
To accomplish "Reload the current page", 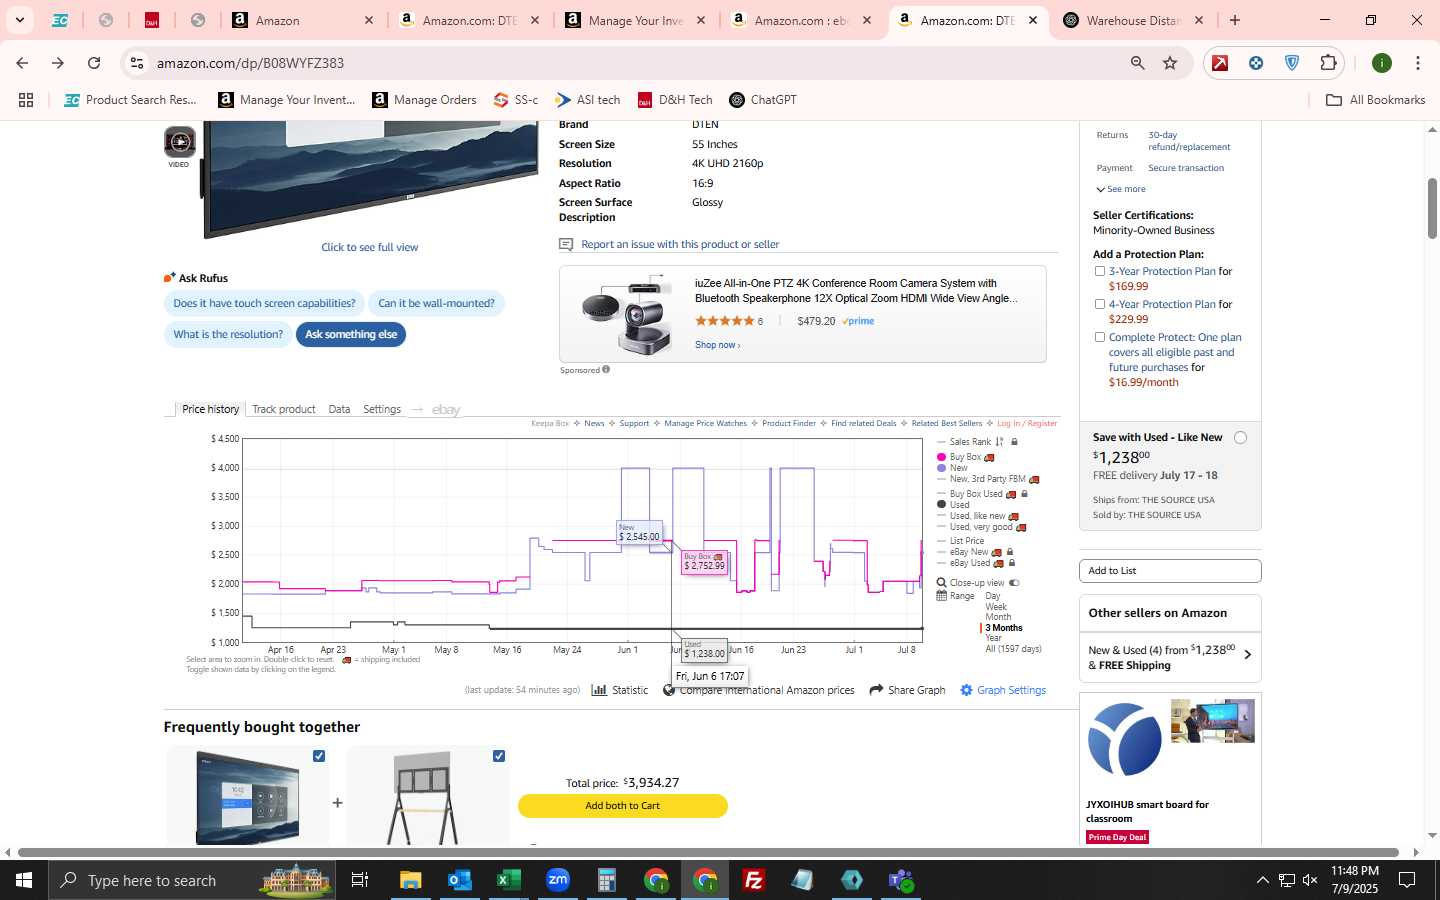I will (x=94, y=63).
